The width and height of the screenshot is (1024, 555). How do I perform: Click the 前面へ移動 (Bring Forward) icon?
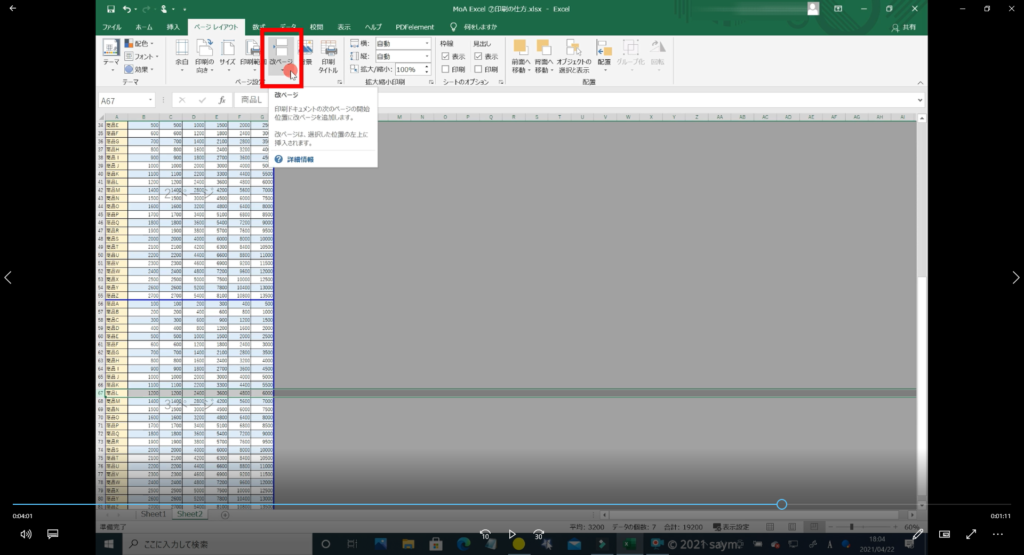(521, 55)
